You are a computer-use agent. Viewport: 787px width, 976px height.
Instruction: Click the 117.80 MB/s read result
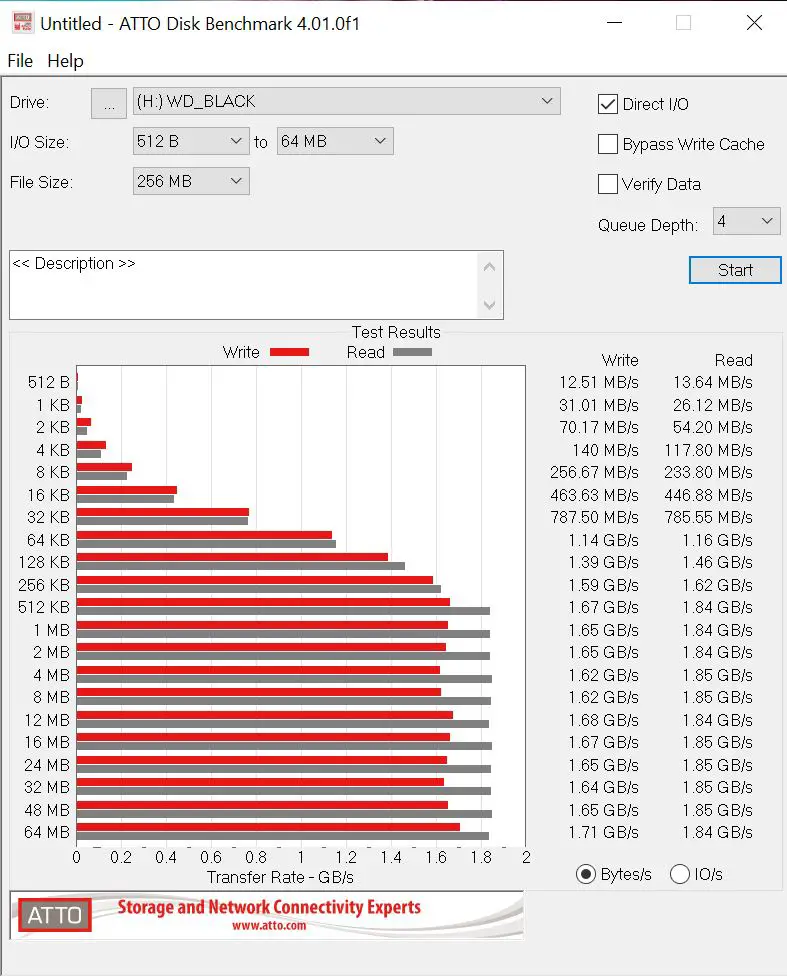coord(709,450)
